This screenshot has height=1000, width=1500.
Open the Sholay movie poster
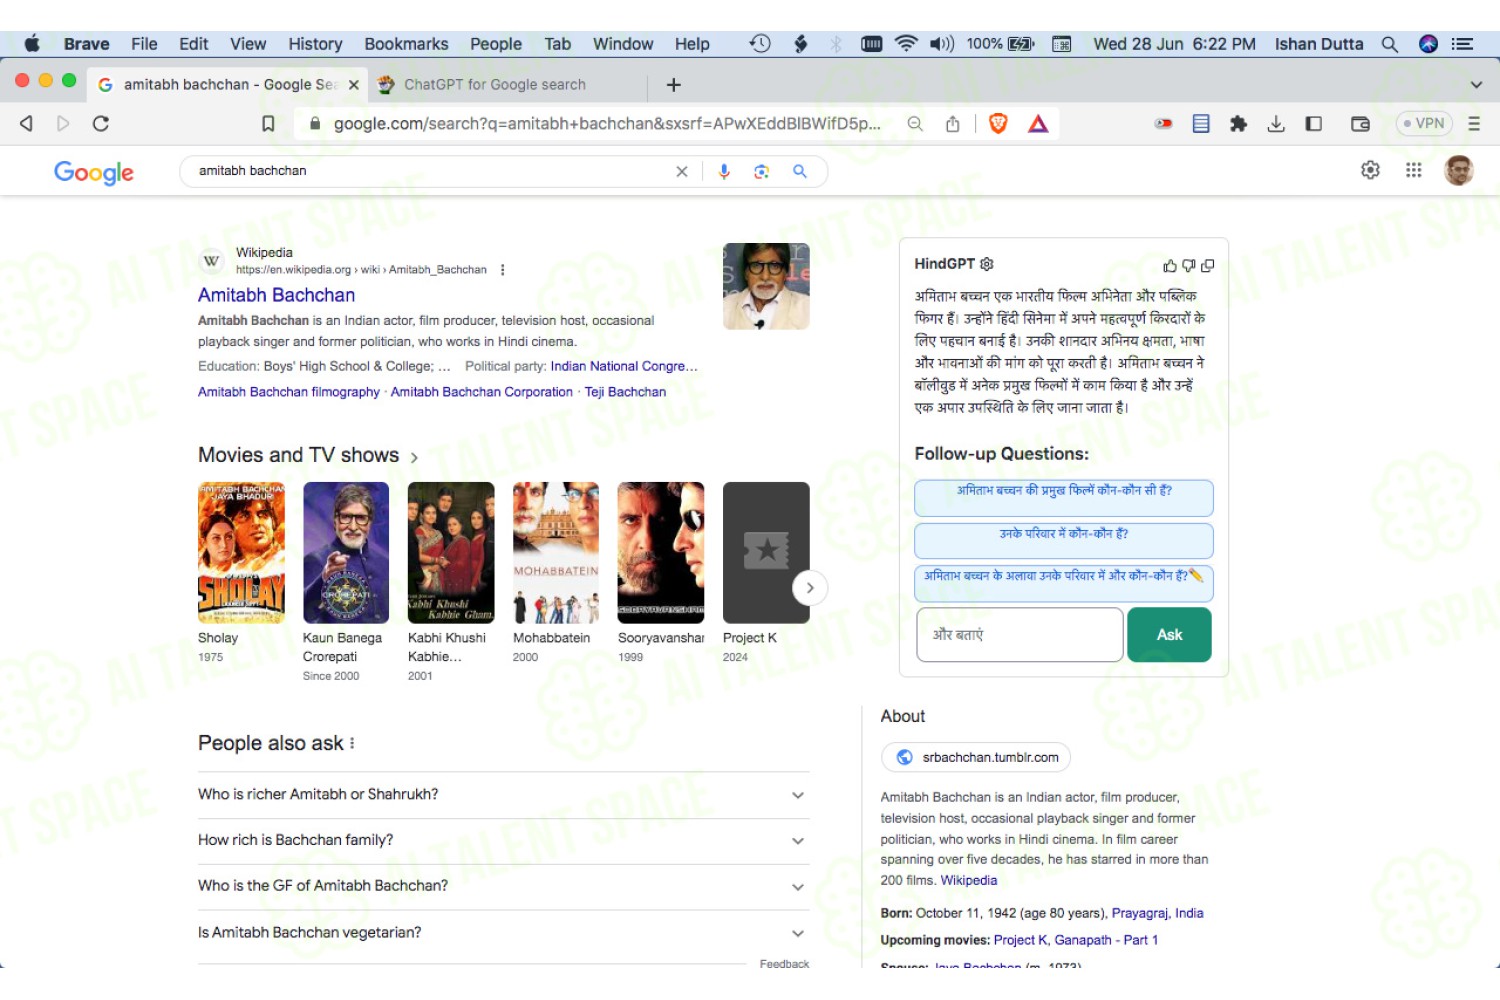pos(241,553)
